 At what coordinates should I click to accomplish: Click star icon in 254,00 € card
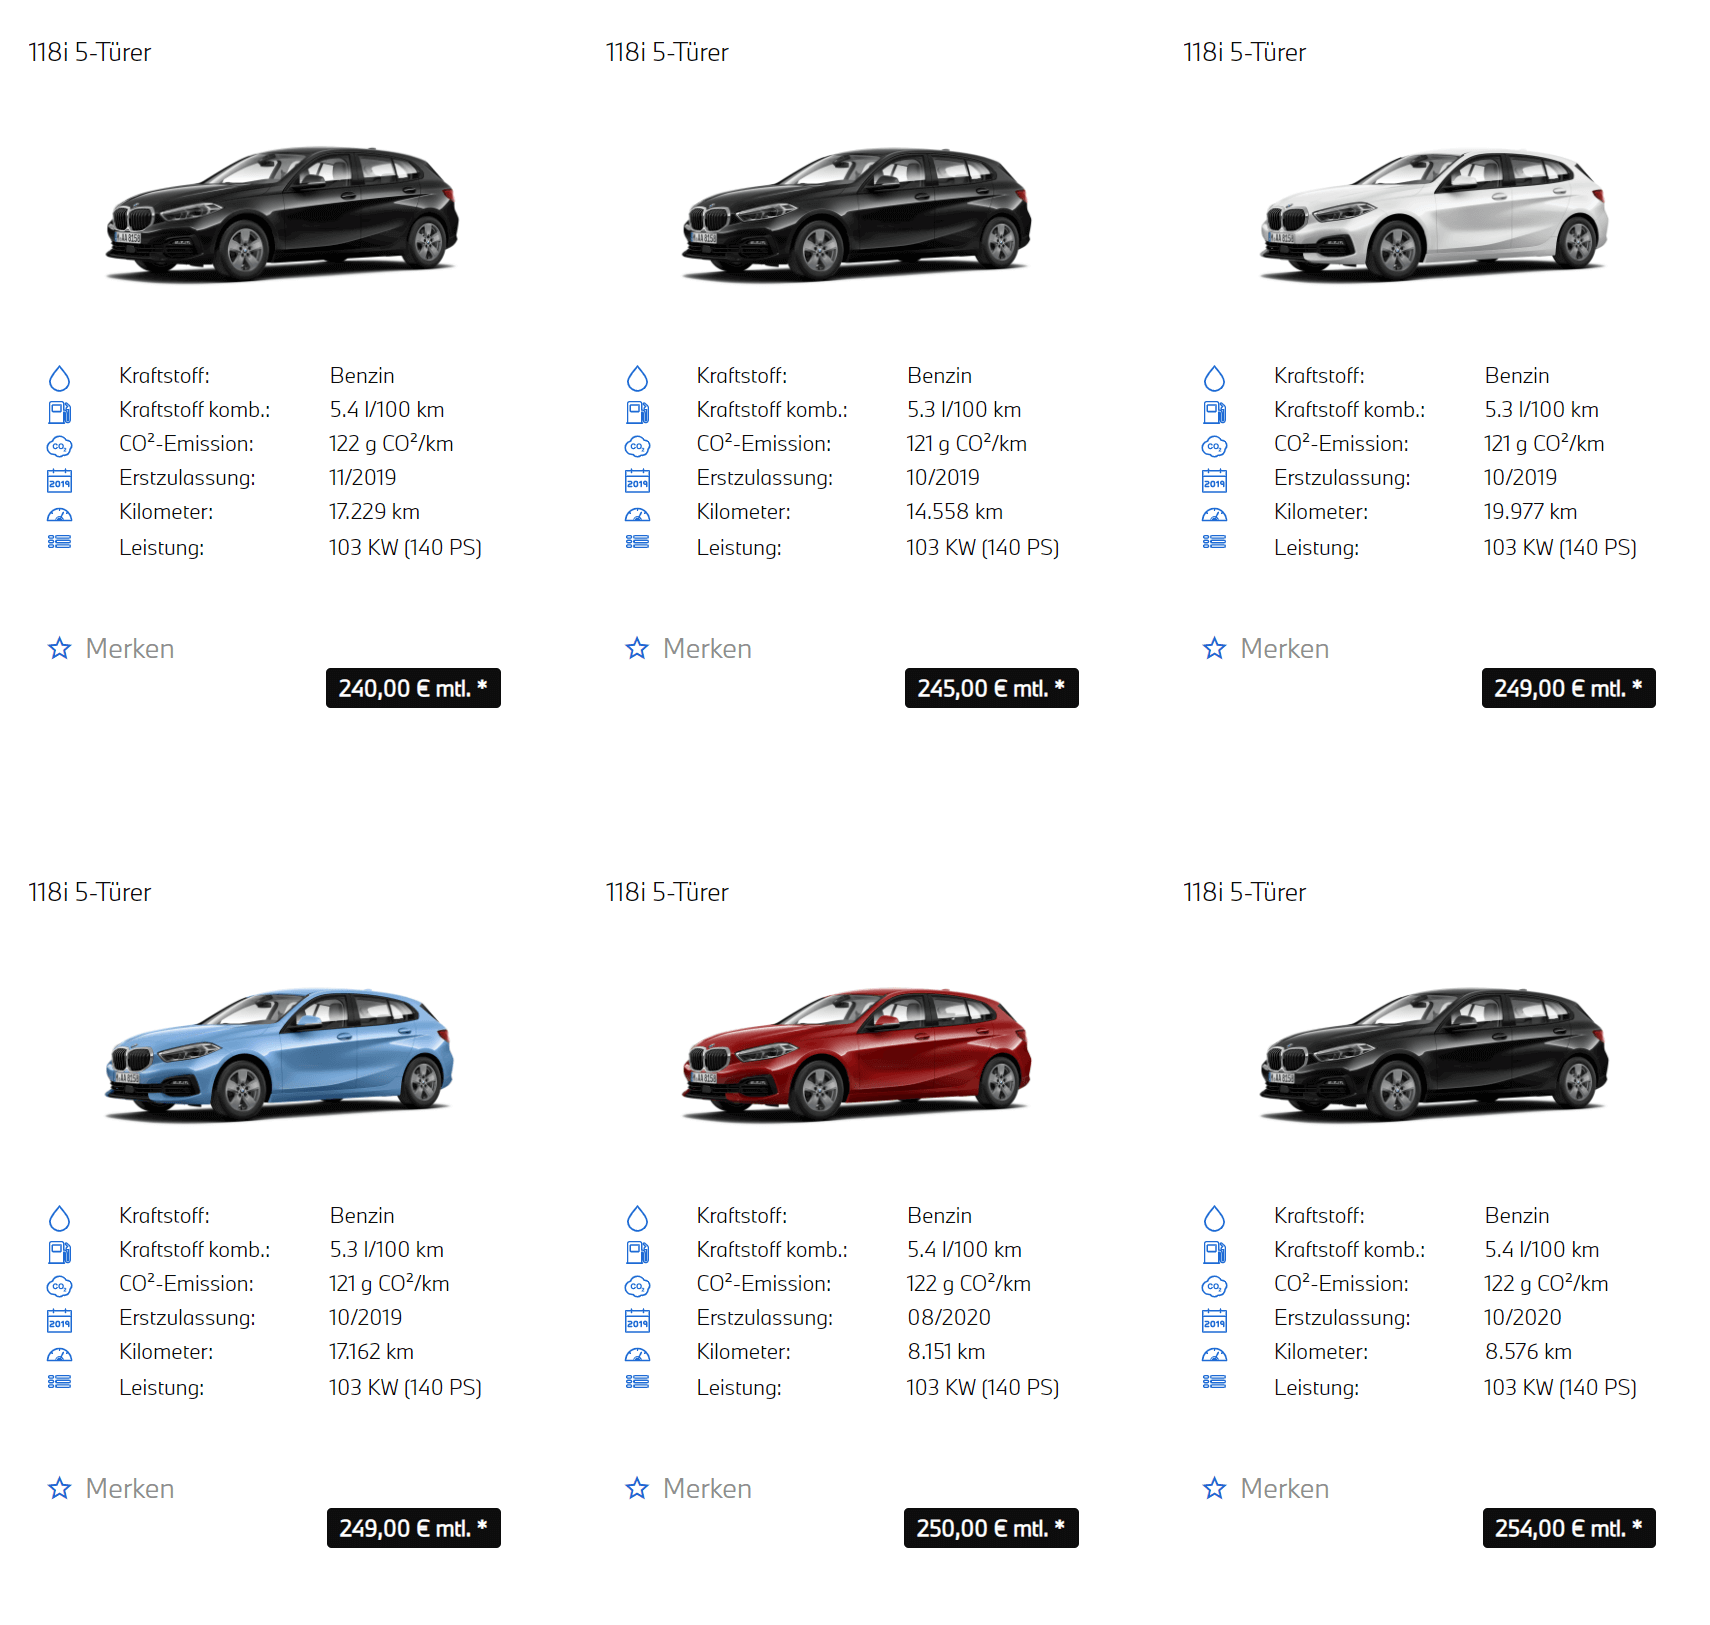pyautogui.click(x=1215, y=1488)
